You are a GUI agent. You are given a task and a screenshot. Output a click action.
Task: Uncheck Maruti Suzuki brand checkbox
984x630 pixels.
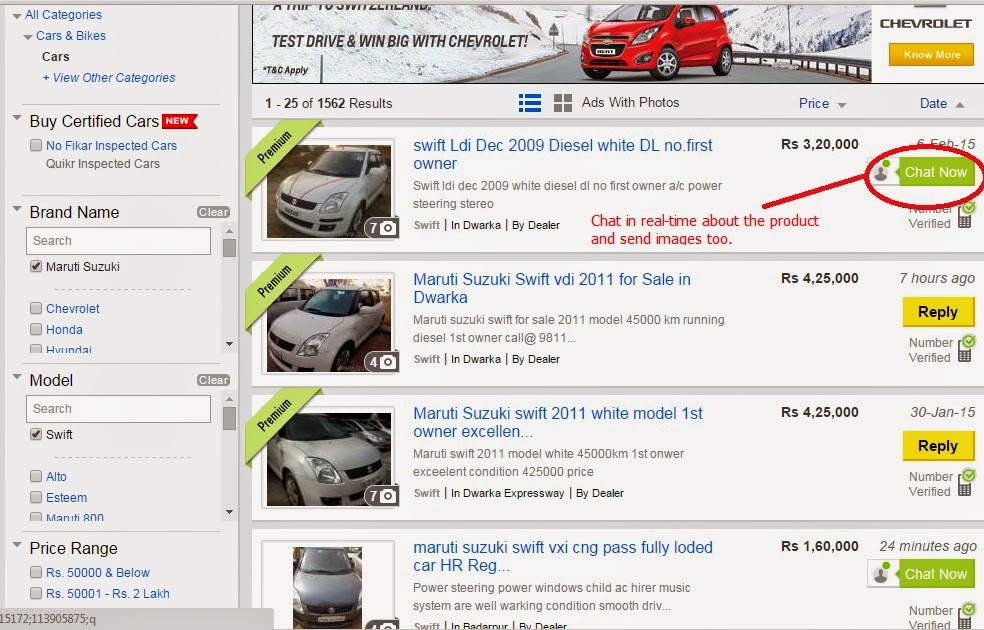click(x=36, y=267)
